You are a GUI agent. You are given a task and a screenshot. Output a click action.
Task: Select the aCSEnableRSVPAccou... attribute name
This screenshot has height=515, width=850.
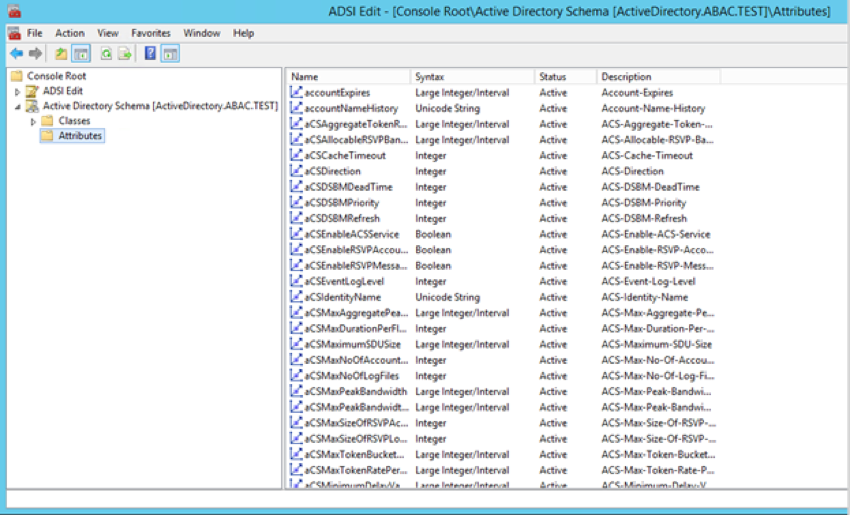pos(356,249)
